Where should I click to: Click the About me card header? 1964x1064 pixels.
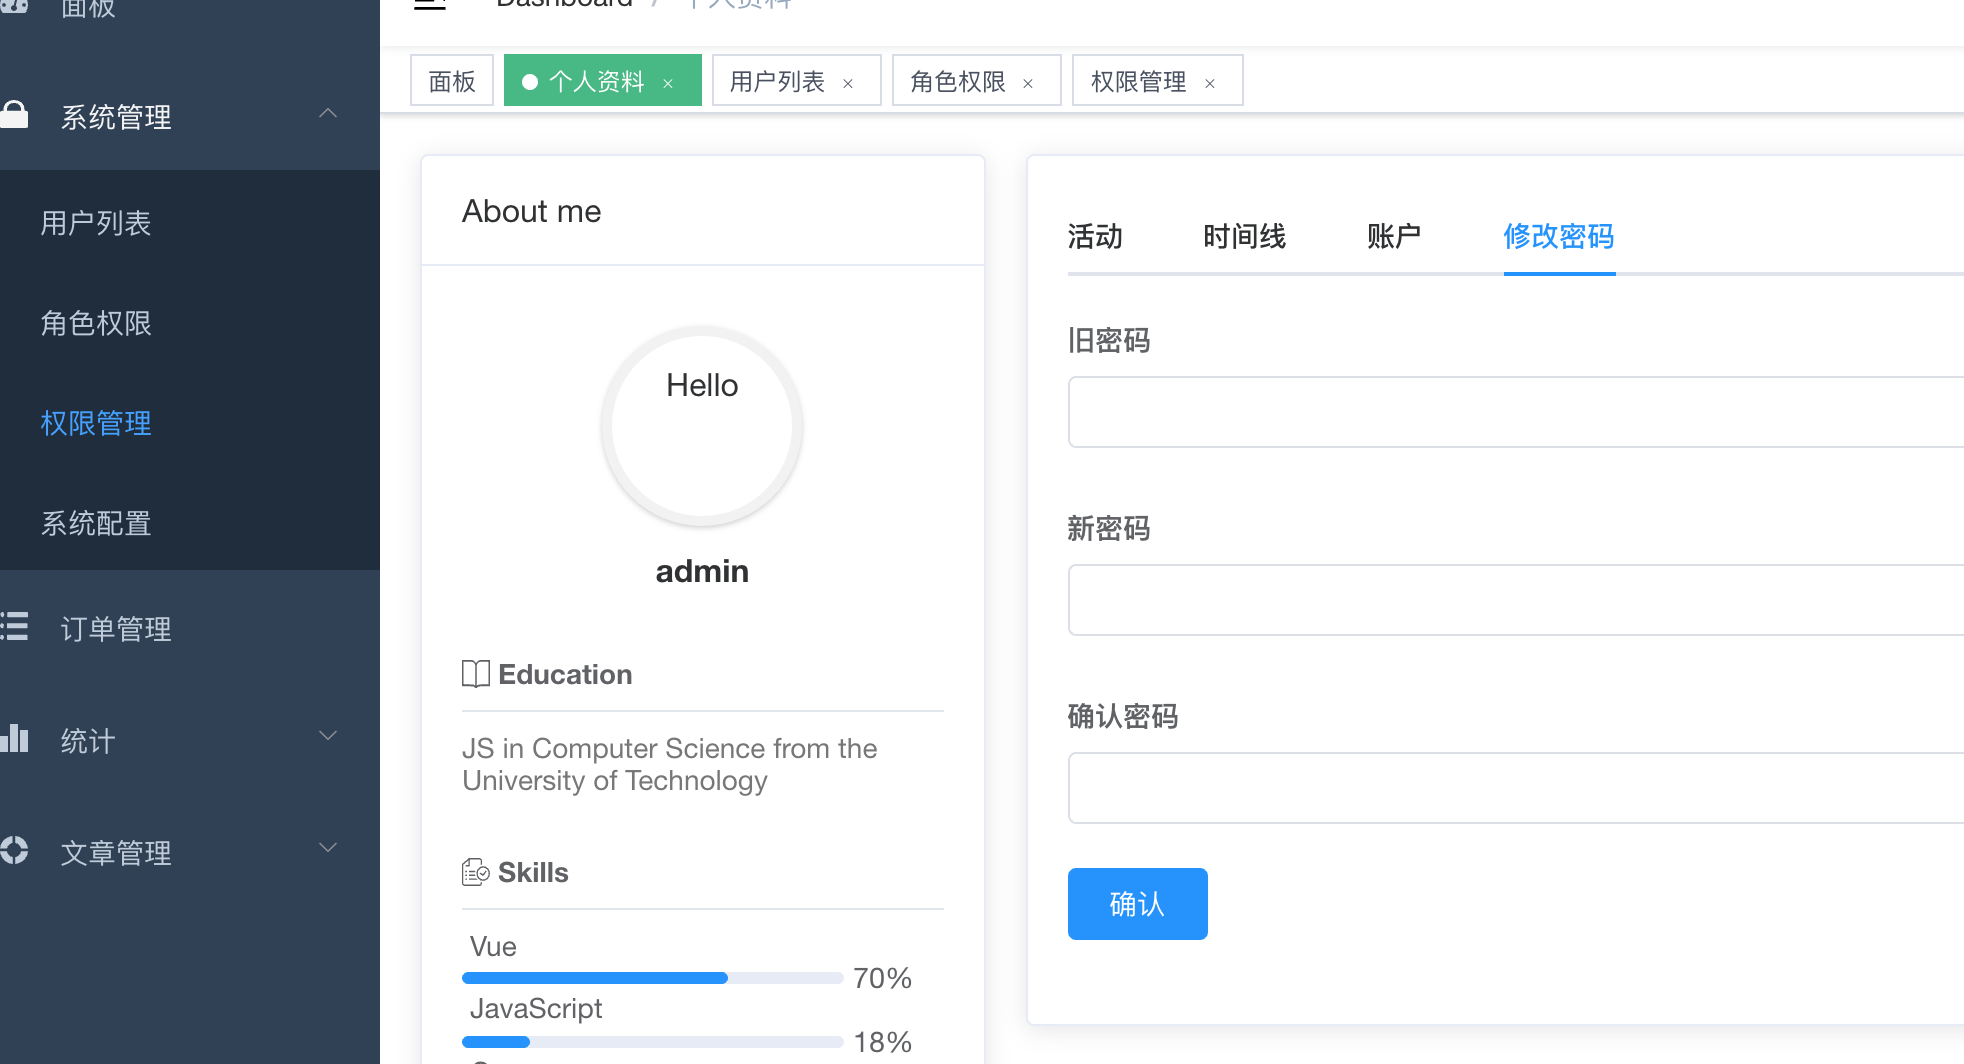click(x=703, y=211)
